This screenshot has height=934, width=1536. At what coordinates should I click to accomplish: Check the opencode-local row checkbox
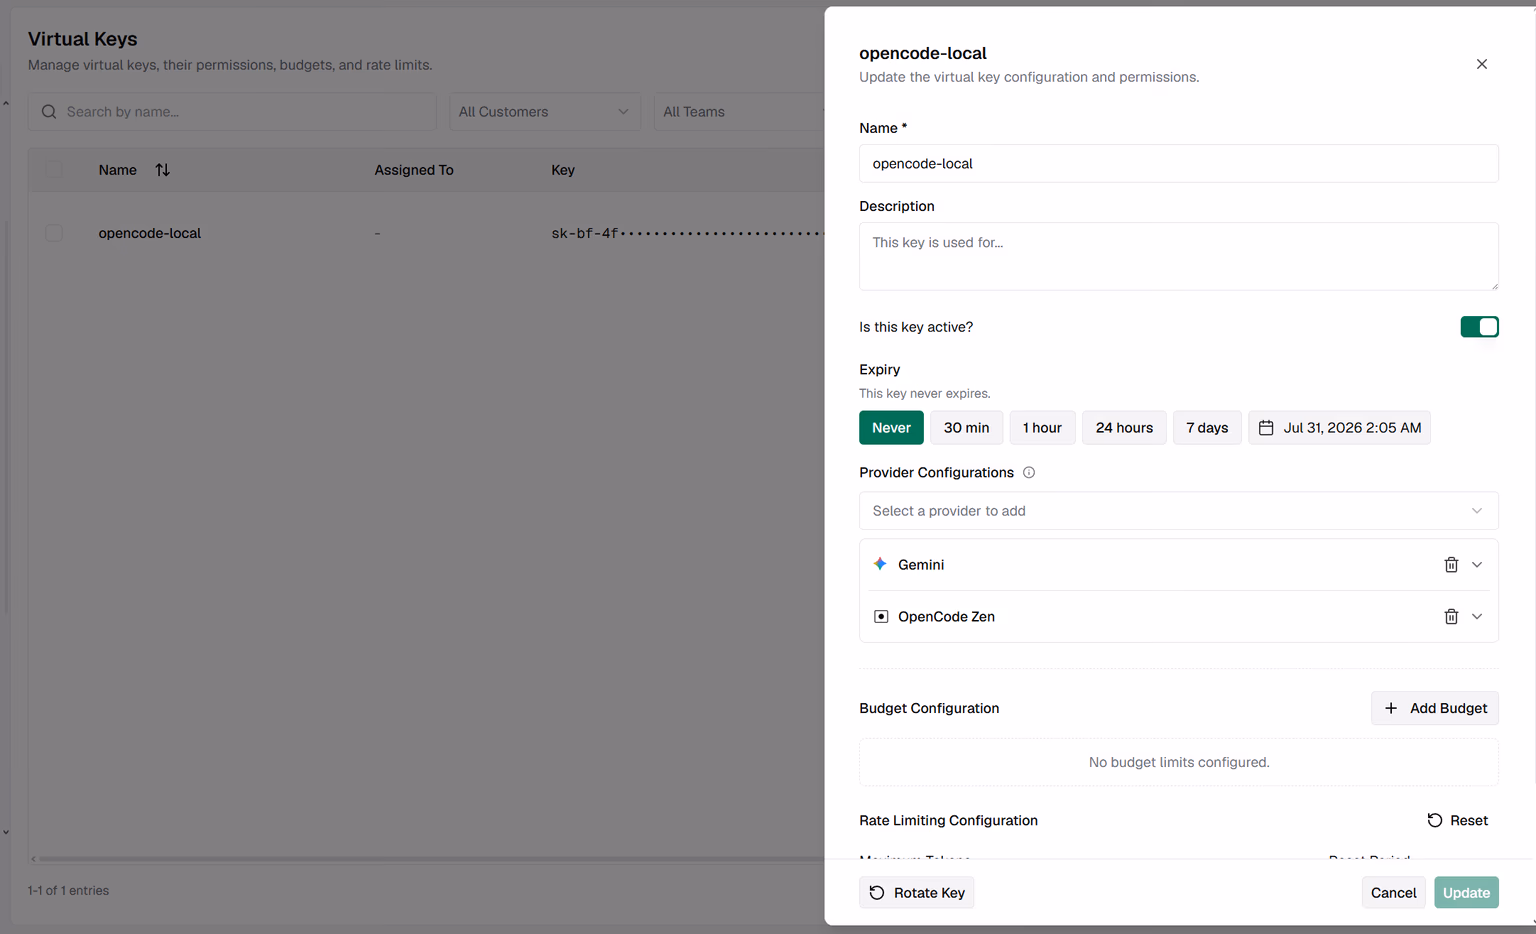tap(54, 233)
